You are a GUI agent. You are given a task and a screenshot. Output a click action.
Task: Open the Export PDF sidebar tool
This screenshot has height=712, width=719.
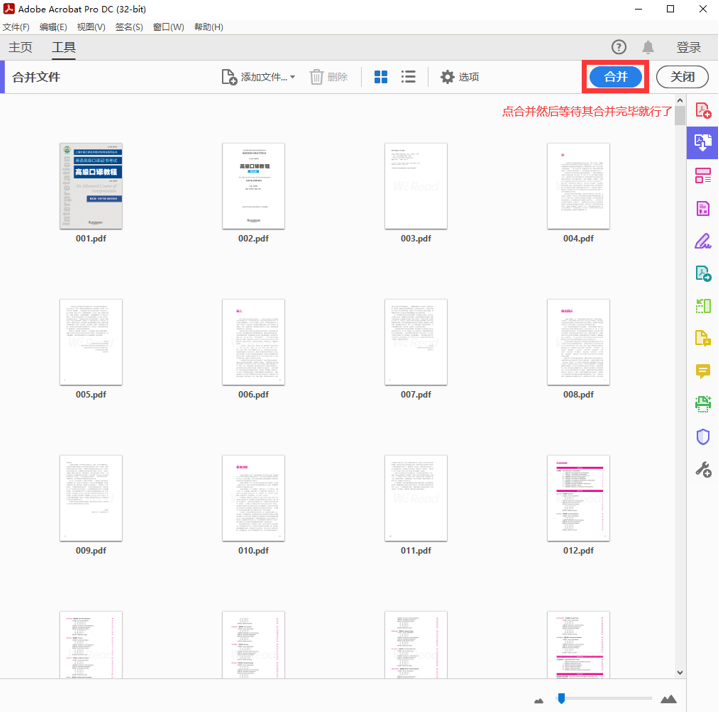click(x=702, y=273)
